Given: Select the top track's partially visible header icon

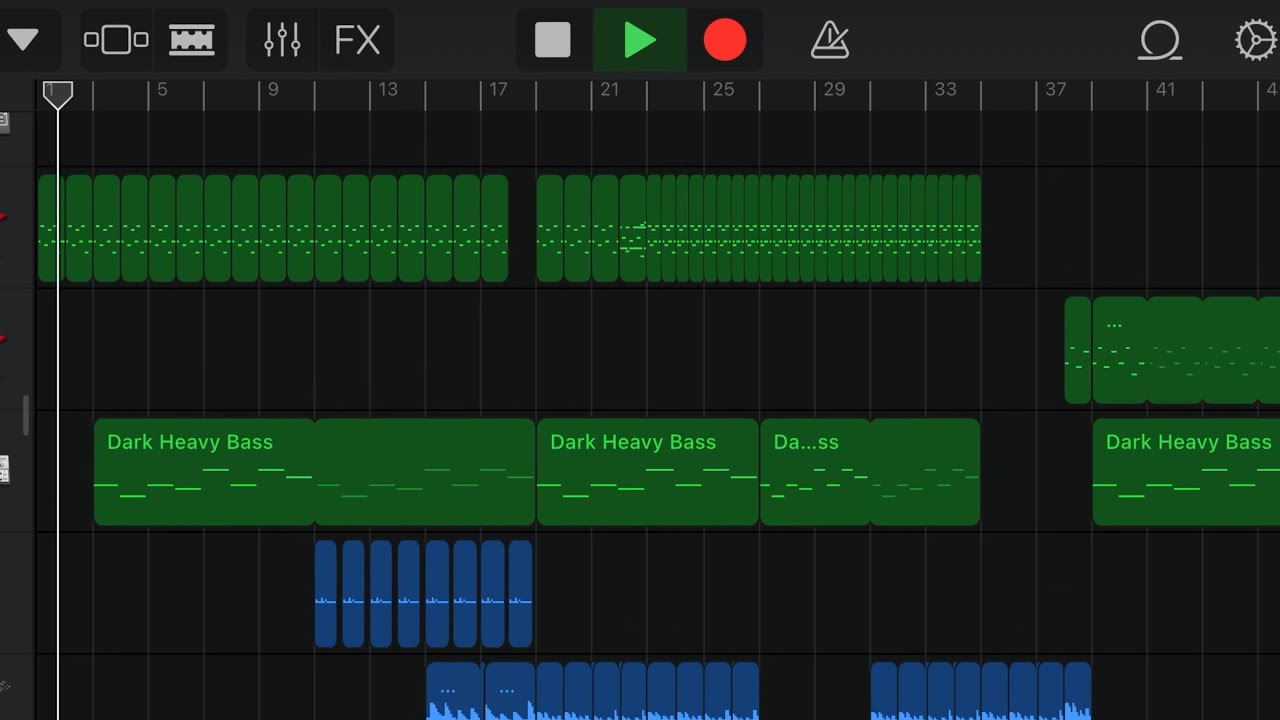Looking at the screenshot, I should click(4, 122).
